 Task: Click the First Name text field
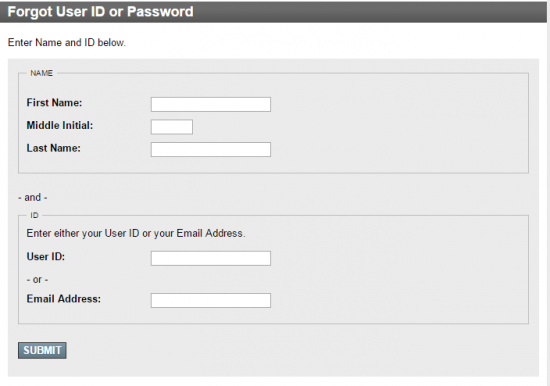point(210,104)
